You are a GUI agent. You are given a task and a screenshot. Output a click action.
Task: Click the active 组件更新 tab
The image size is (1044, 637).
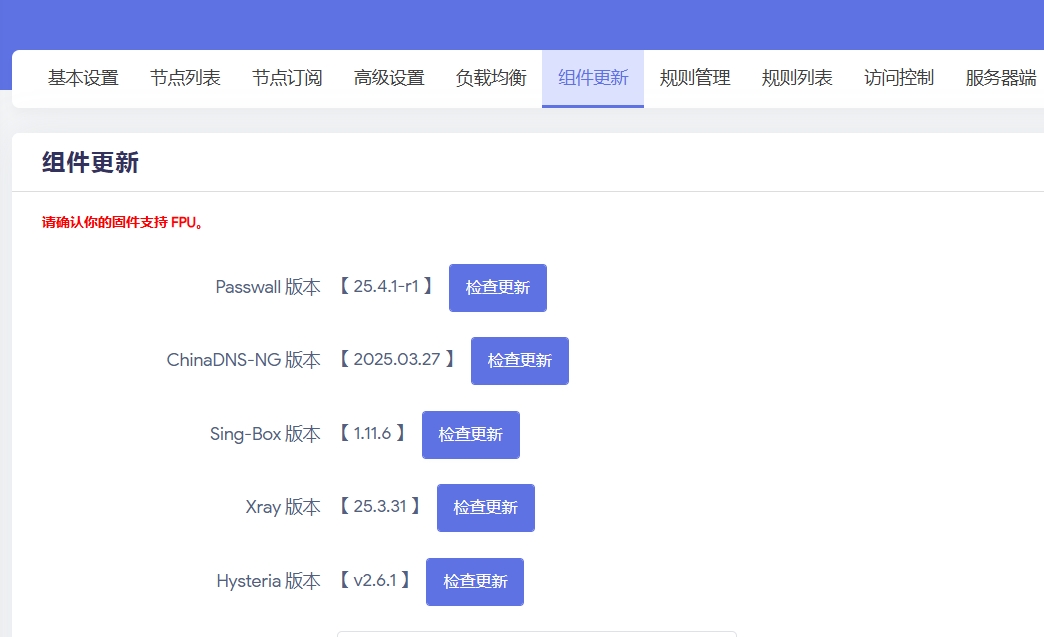(x=593, y=78)
